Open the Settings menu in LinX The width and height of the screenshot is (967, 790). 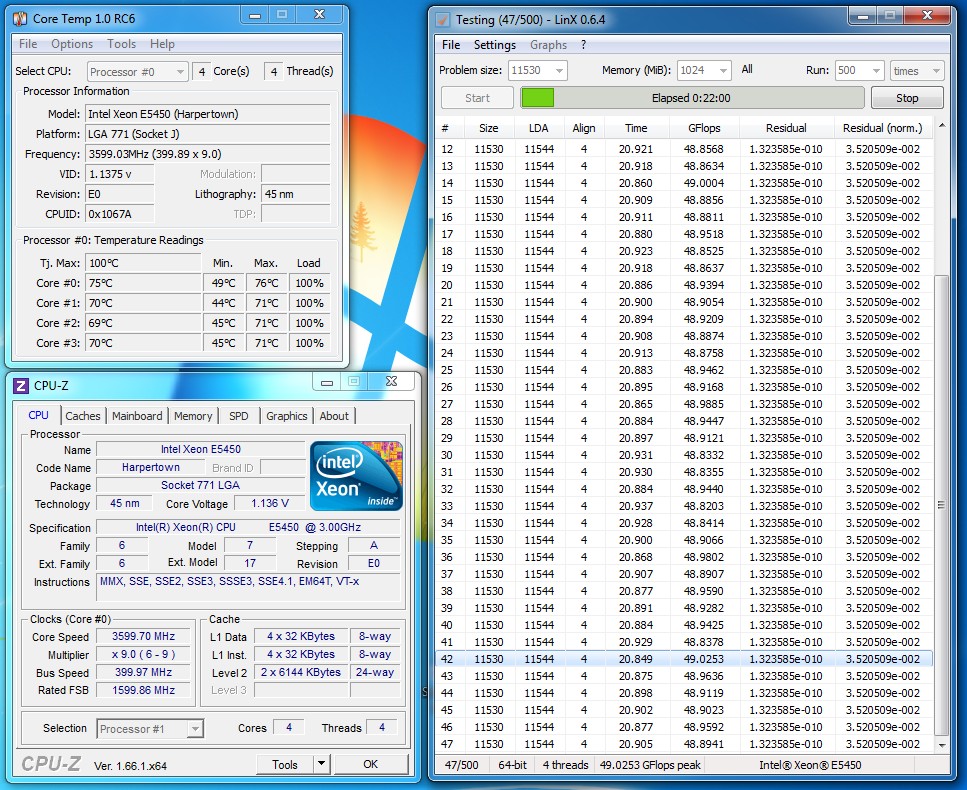click(x=495, y=44)
